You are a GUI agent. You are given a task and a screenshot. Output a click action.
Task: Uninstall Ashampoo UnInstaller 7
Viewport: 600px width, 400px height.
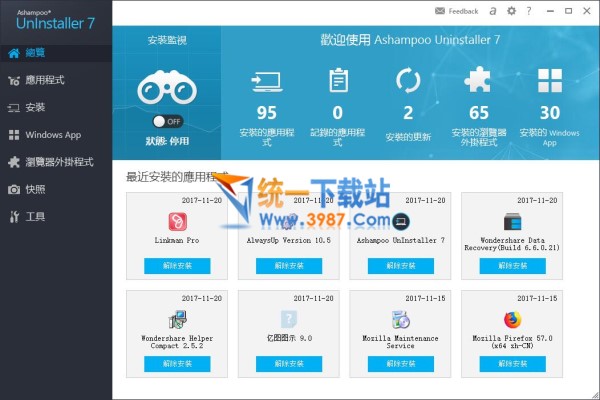coord(401,266)
